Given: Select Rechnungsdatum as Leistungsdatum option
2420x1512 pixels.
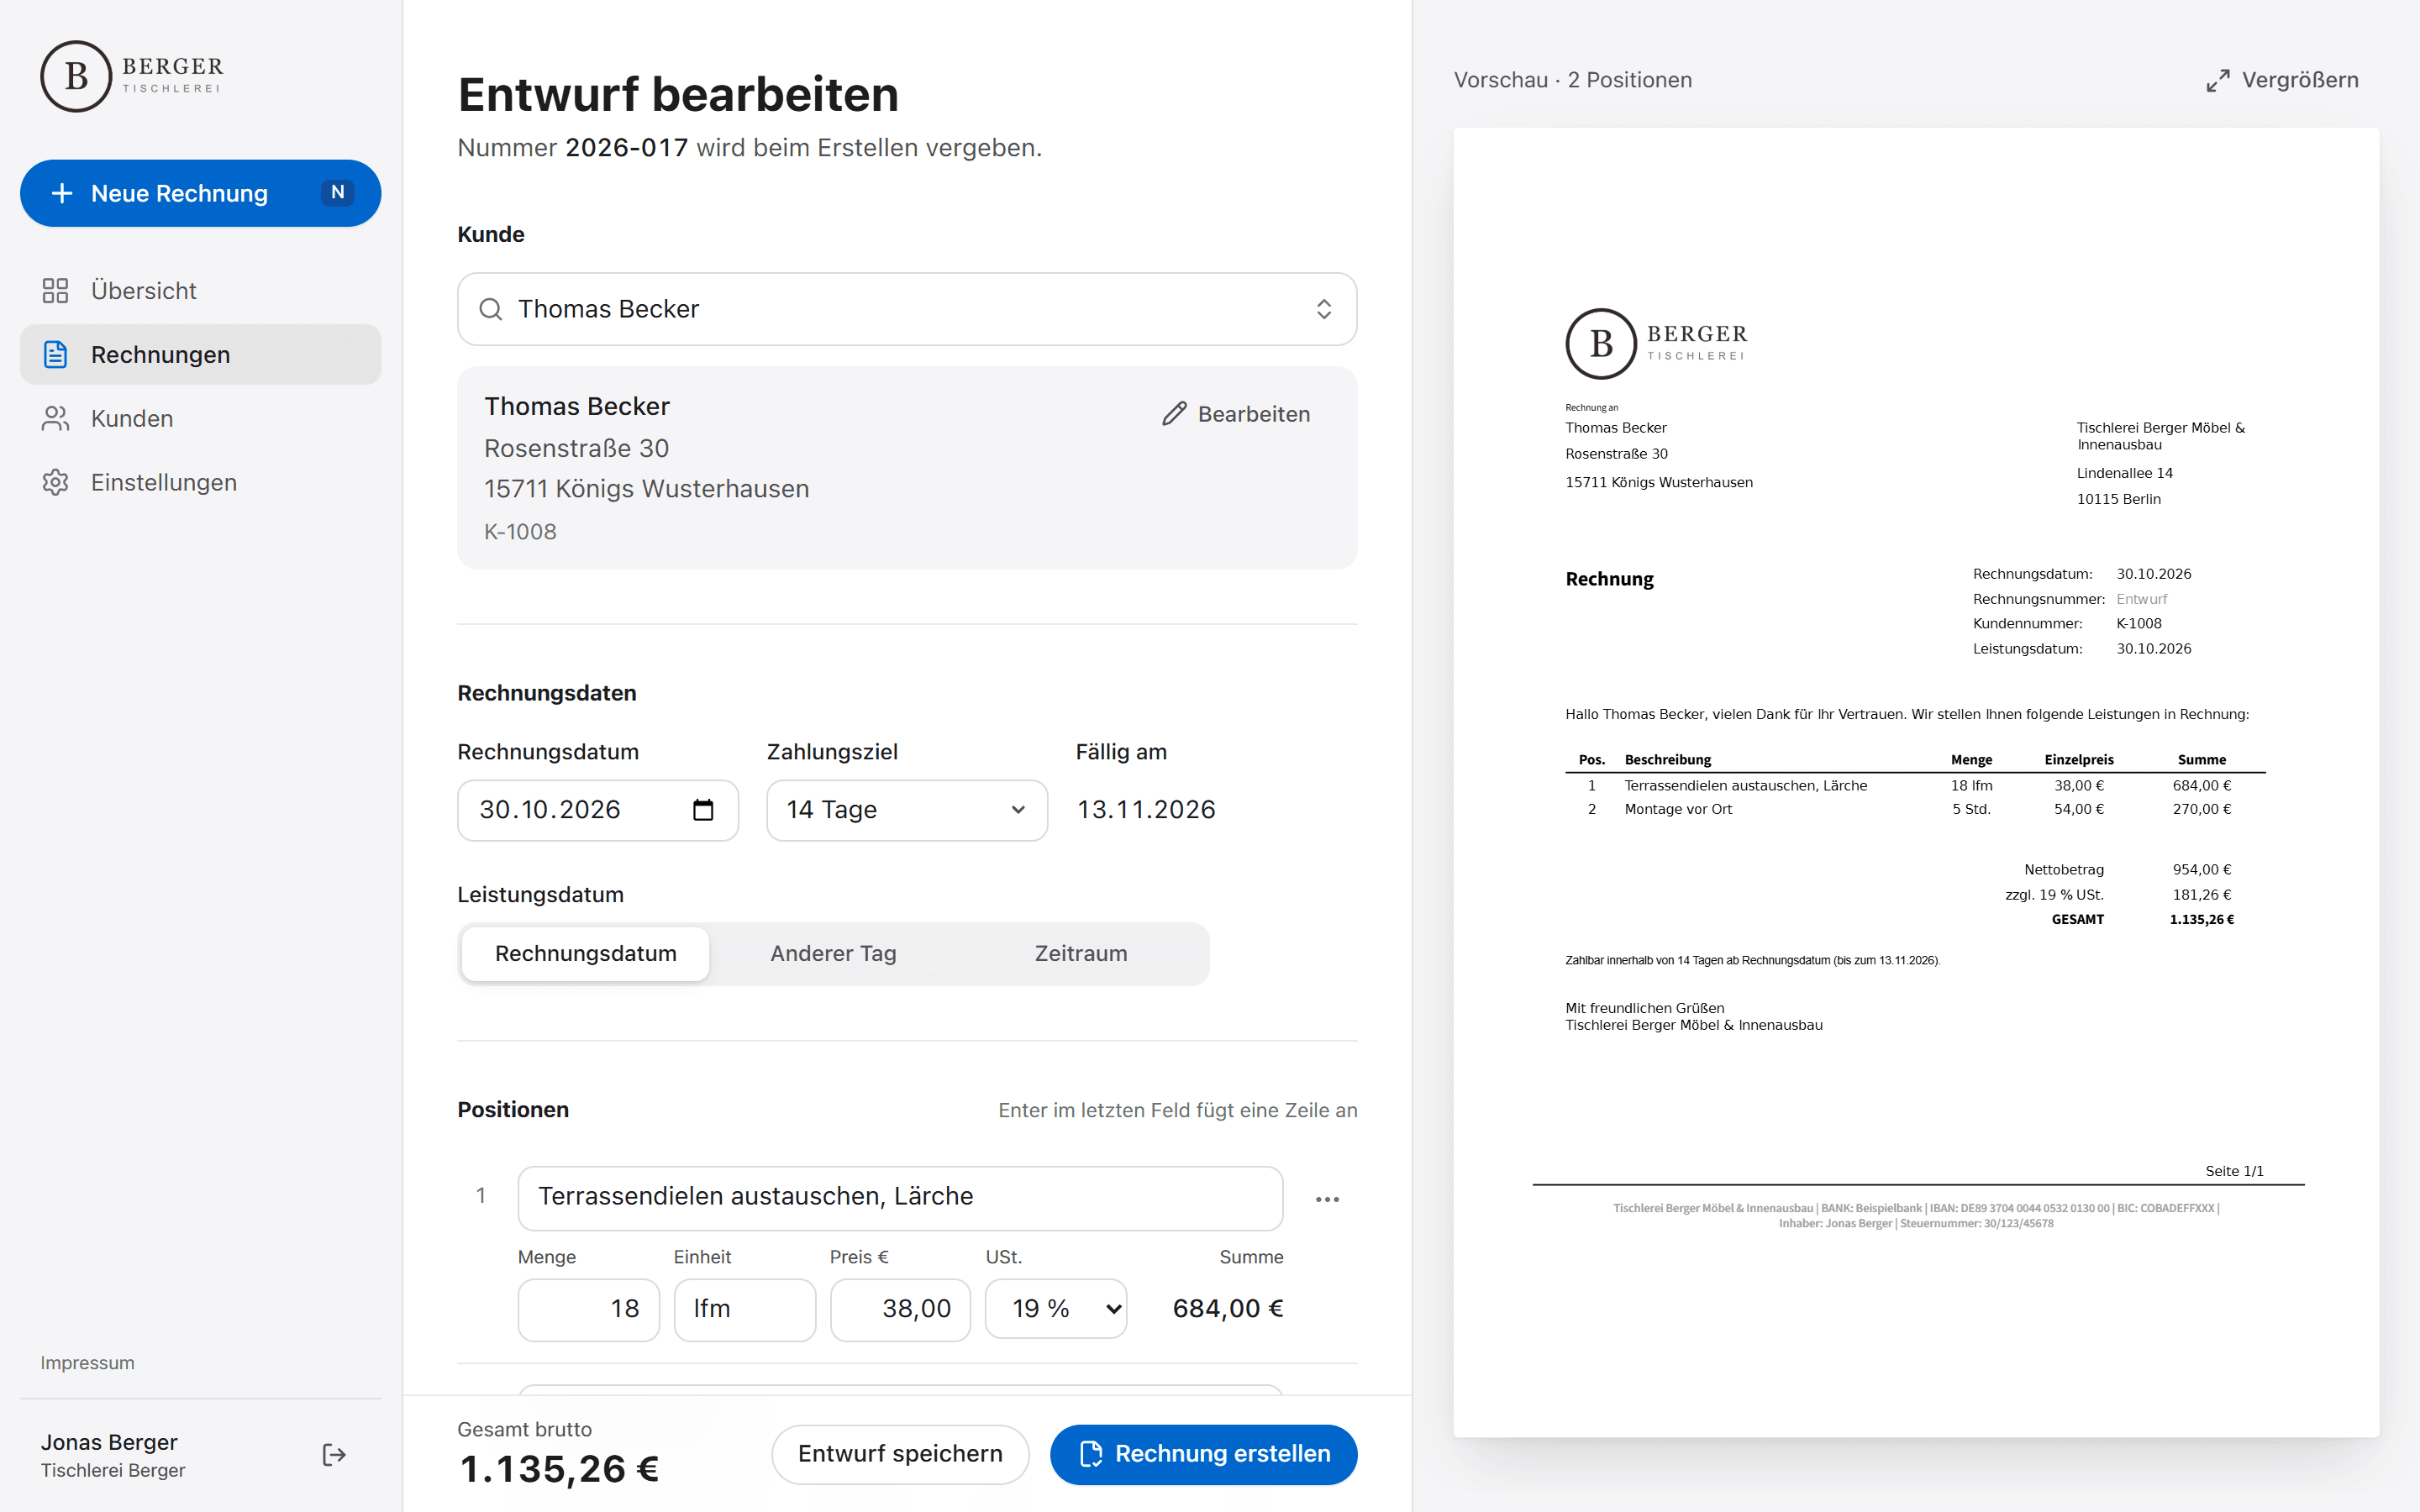Looking at the screenshot, I should [586, 954].
